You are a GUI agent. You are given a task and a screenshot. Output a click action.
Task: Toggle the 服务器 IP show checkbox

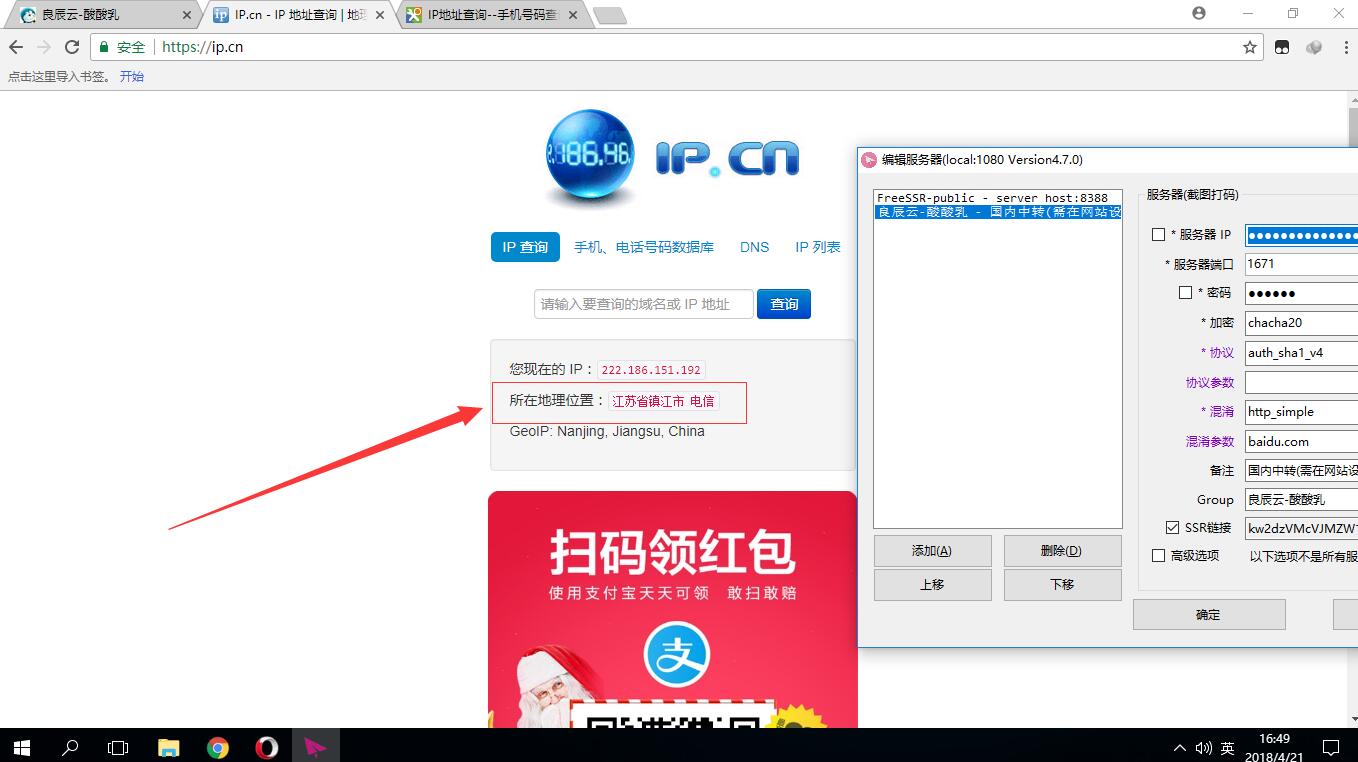click(x=1159, y=235)
